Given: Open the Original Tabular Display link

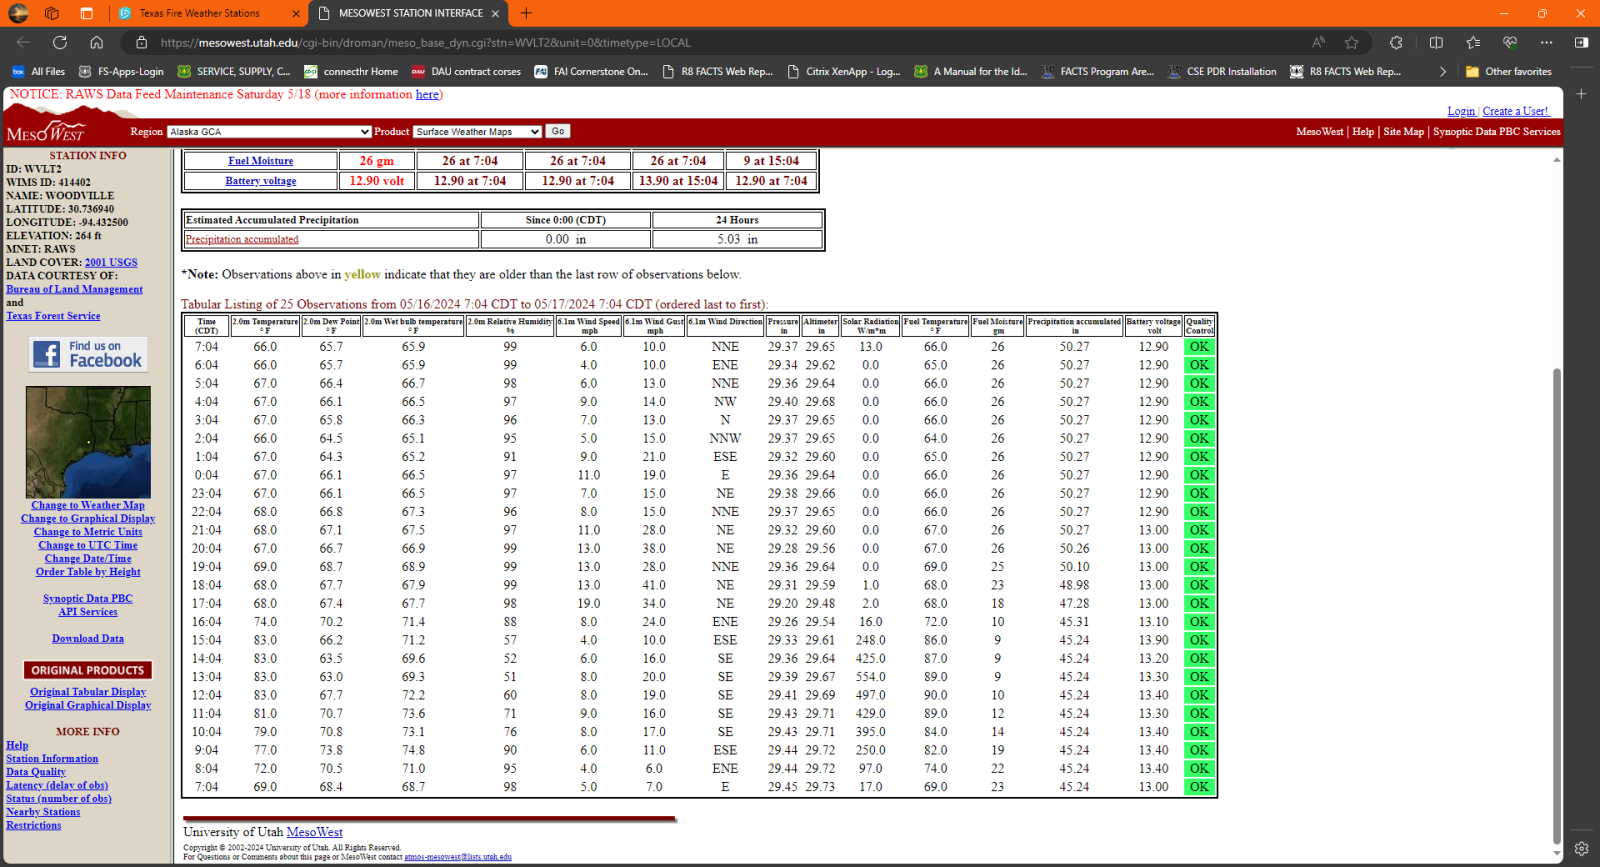Looking at the screenshot, I should [x=88, y=691].
